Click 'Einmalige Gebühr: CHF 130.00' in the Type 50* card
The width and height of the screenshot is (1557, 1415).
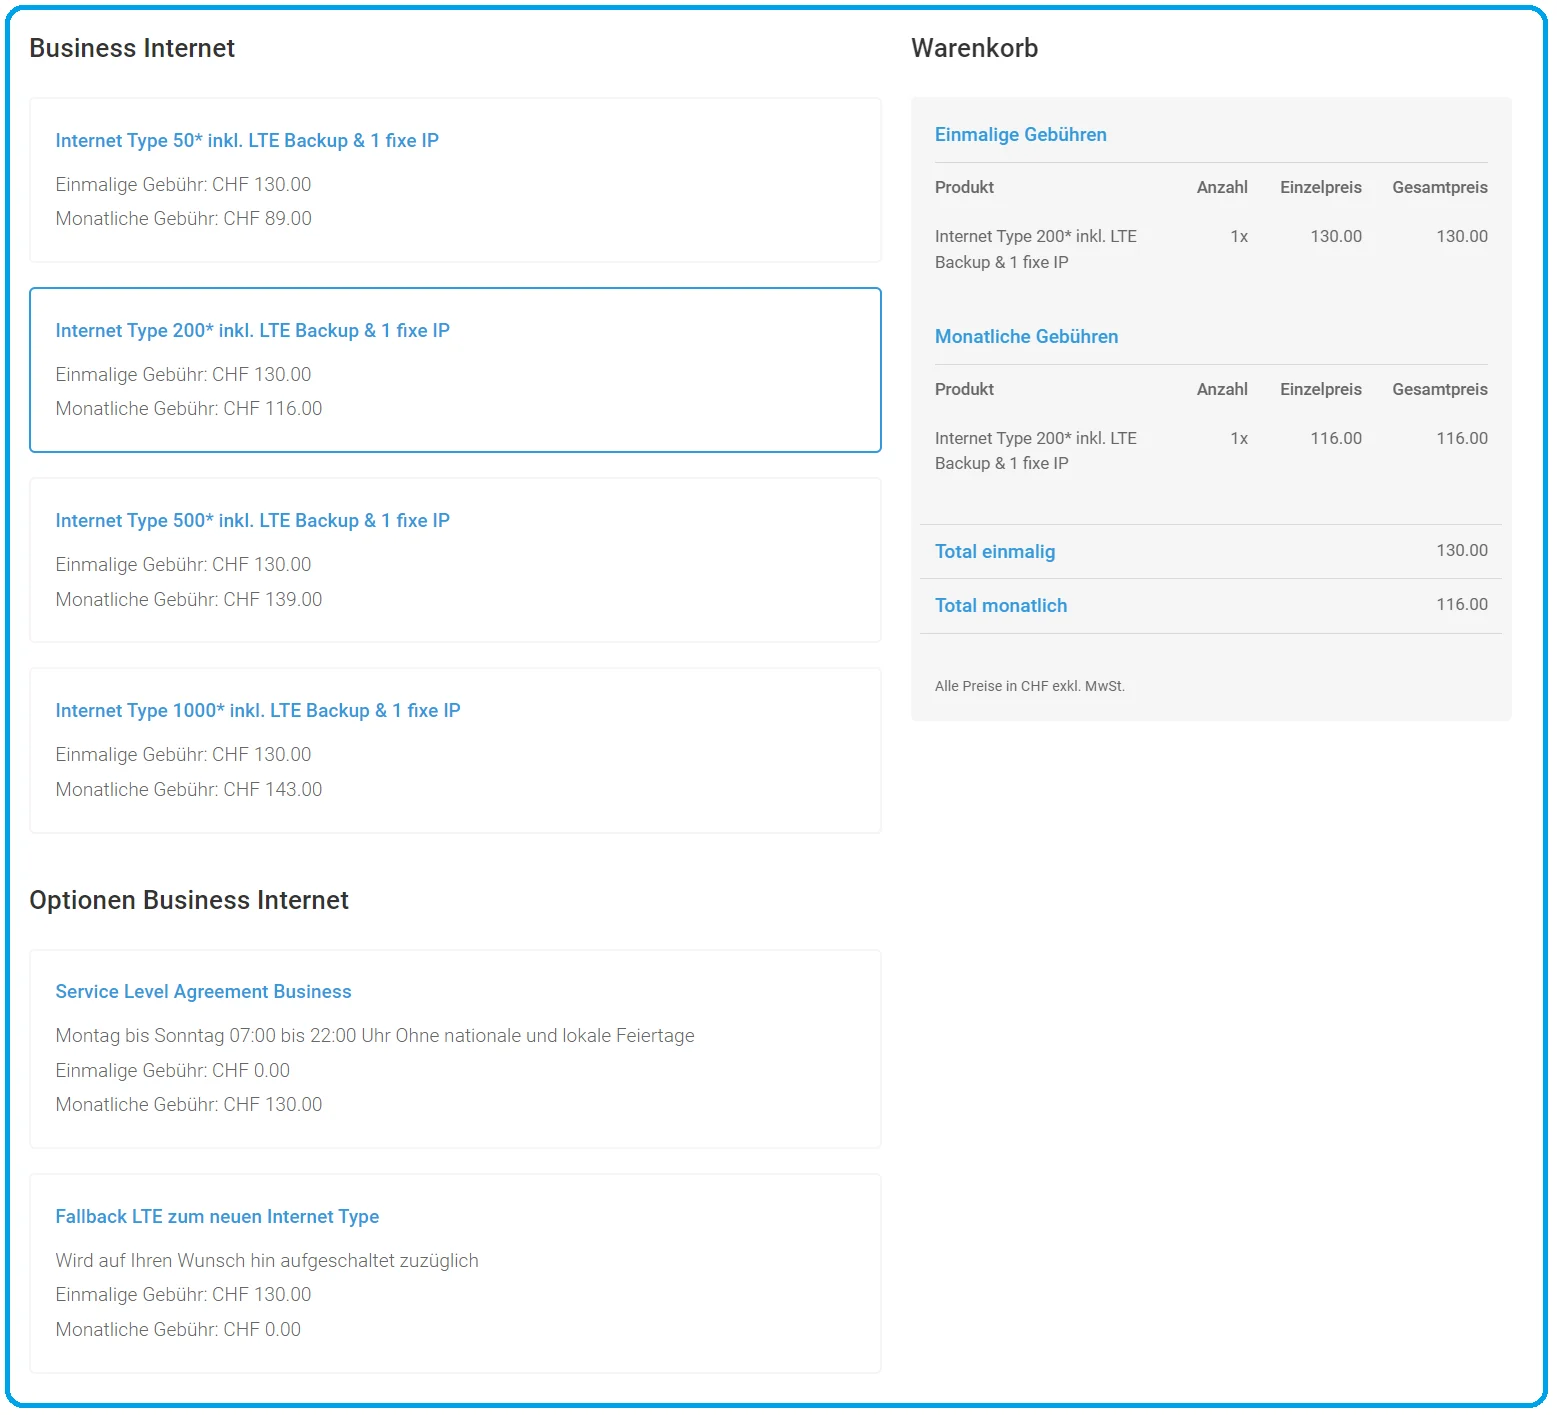(x=184, y=185)
